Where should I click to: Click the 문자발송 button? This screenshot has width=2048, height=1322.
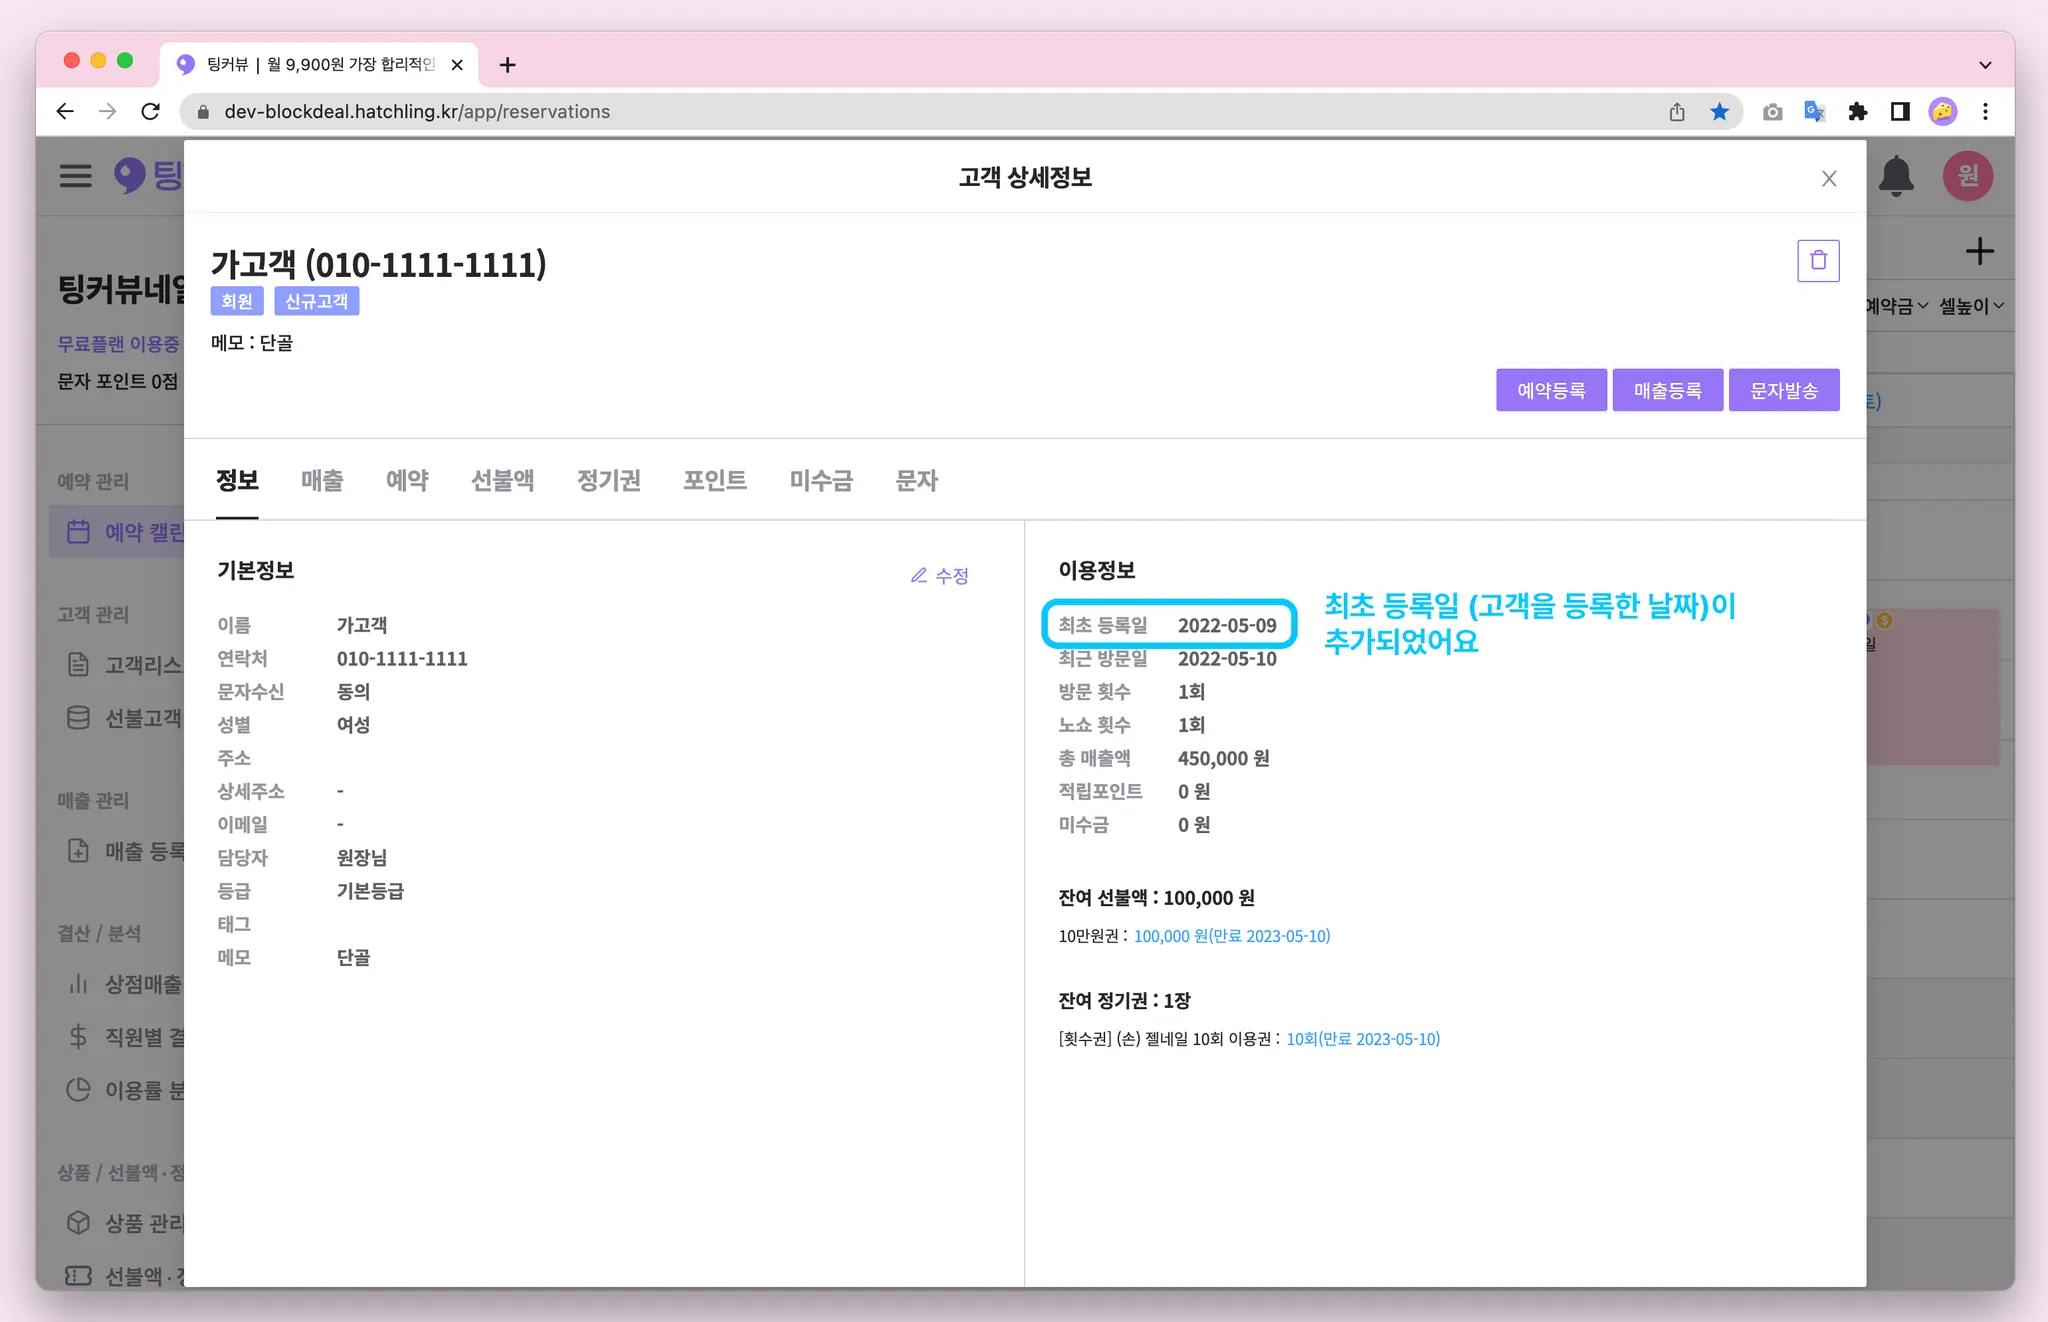[1783, 390]
